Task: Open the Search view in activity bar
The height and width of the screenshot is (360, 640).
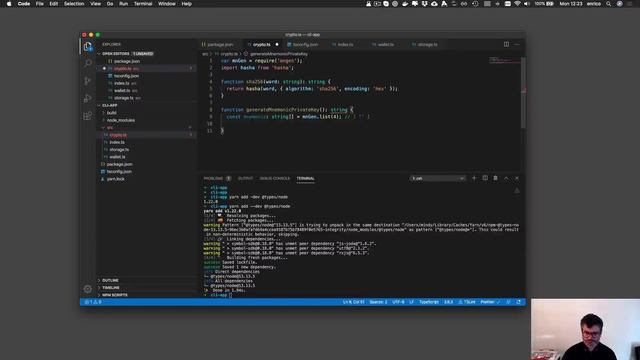Action: coord(87,63)
